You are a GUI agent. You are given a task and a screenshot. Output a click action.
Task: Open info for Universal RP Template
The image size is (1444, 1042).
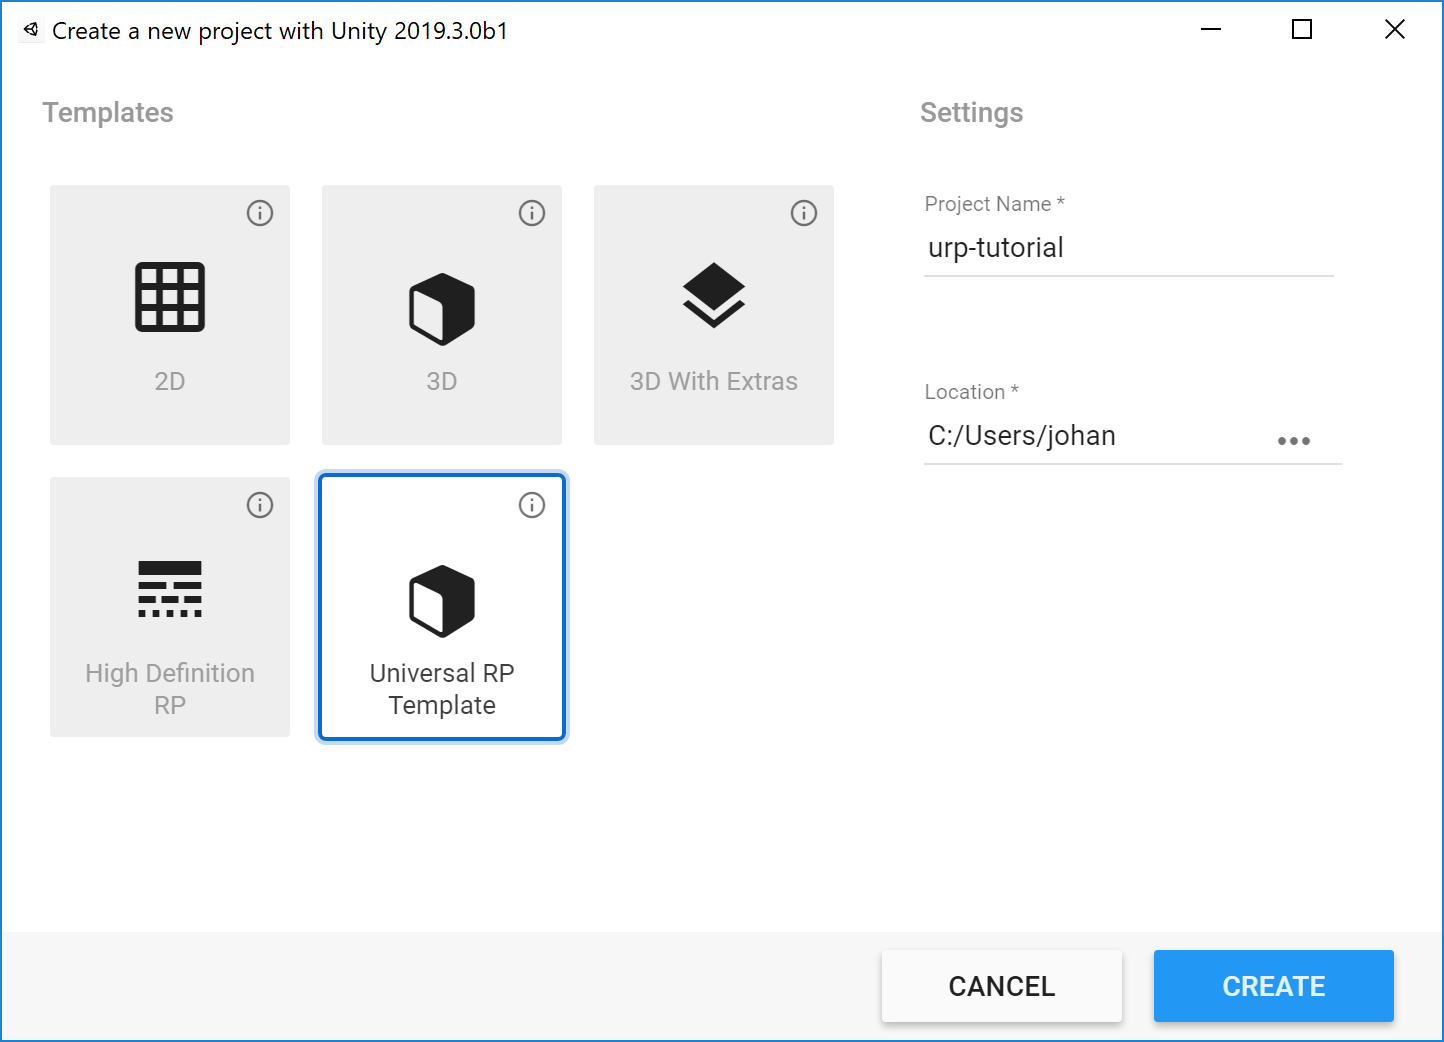532,505
